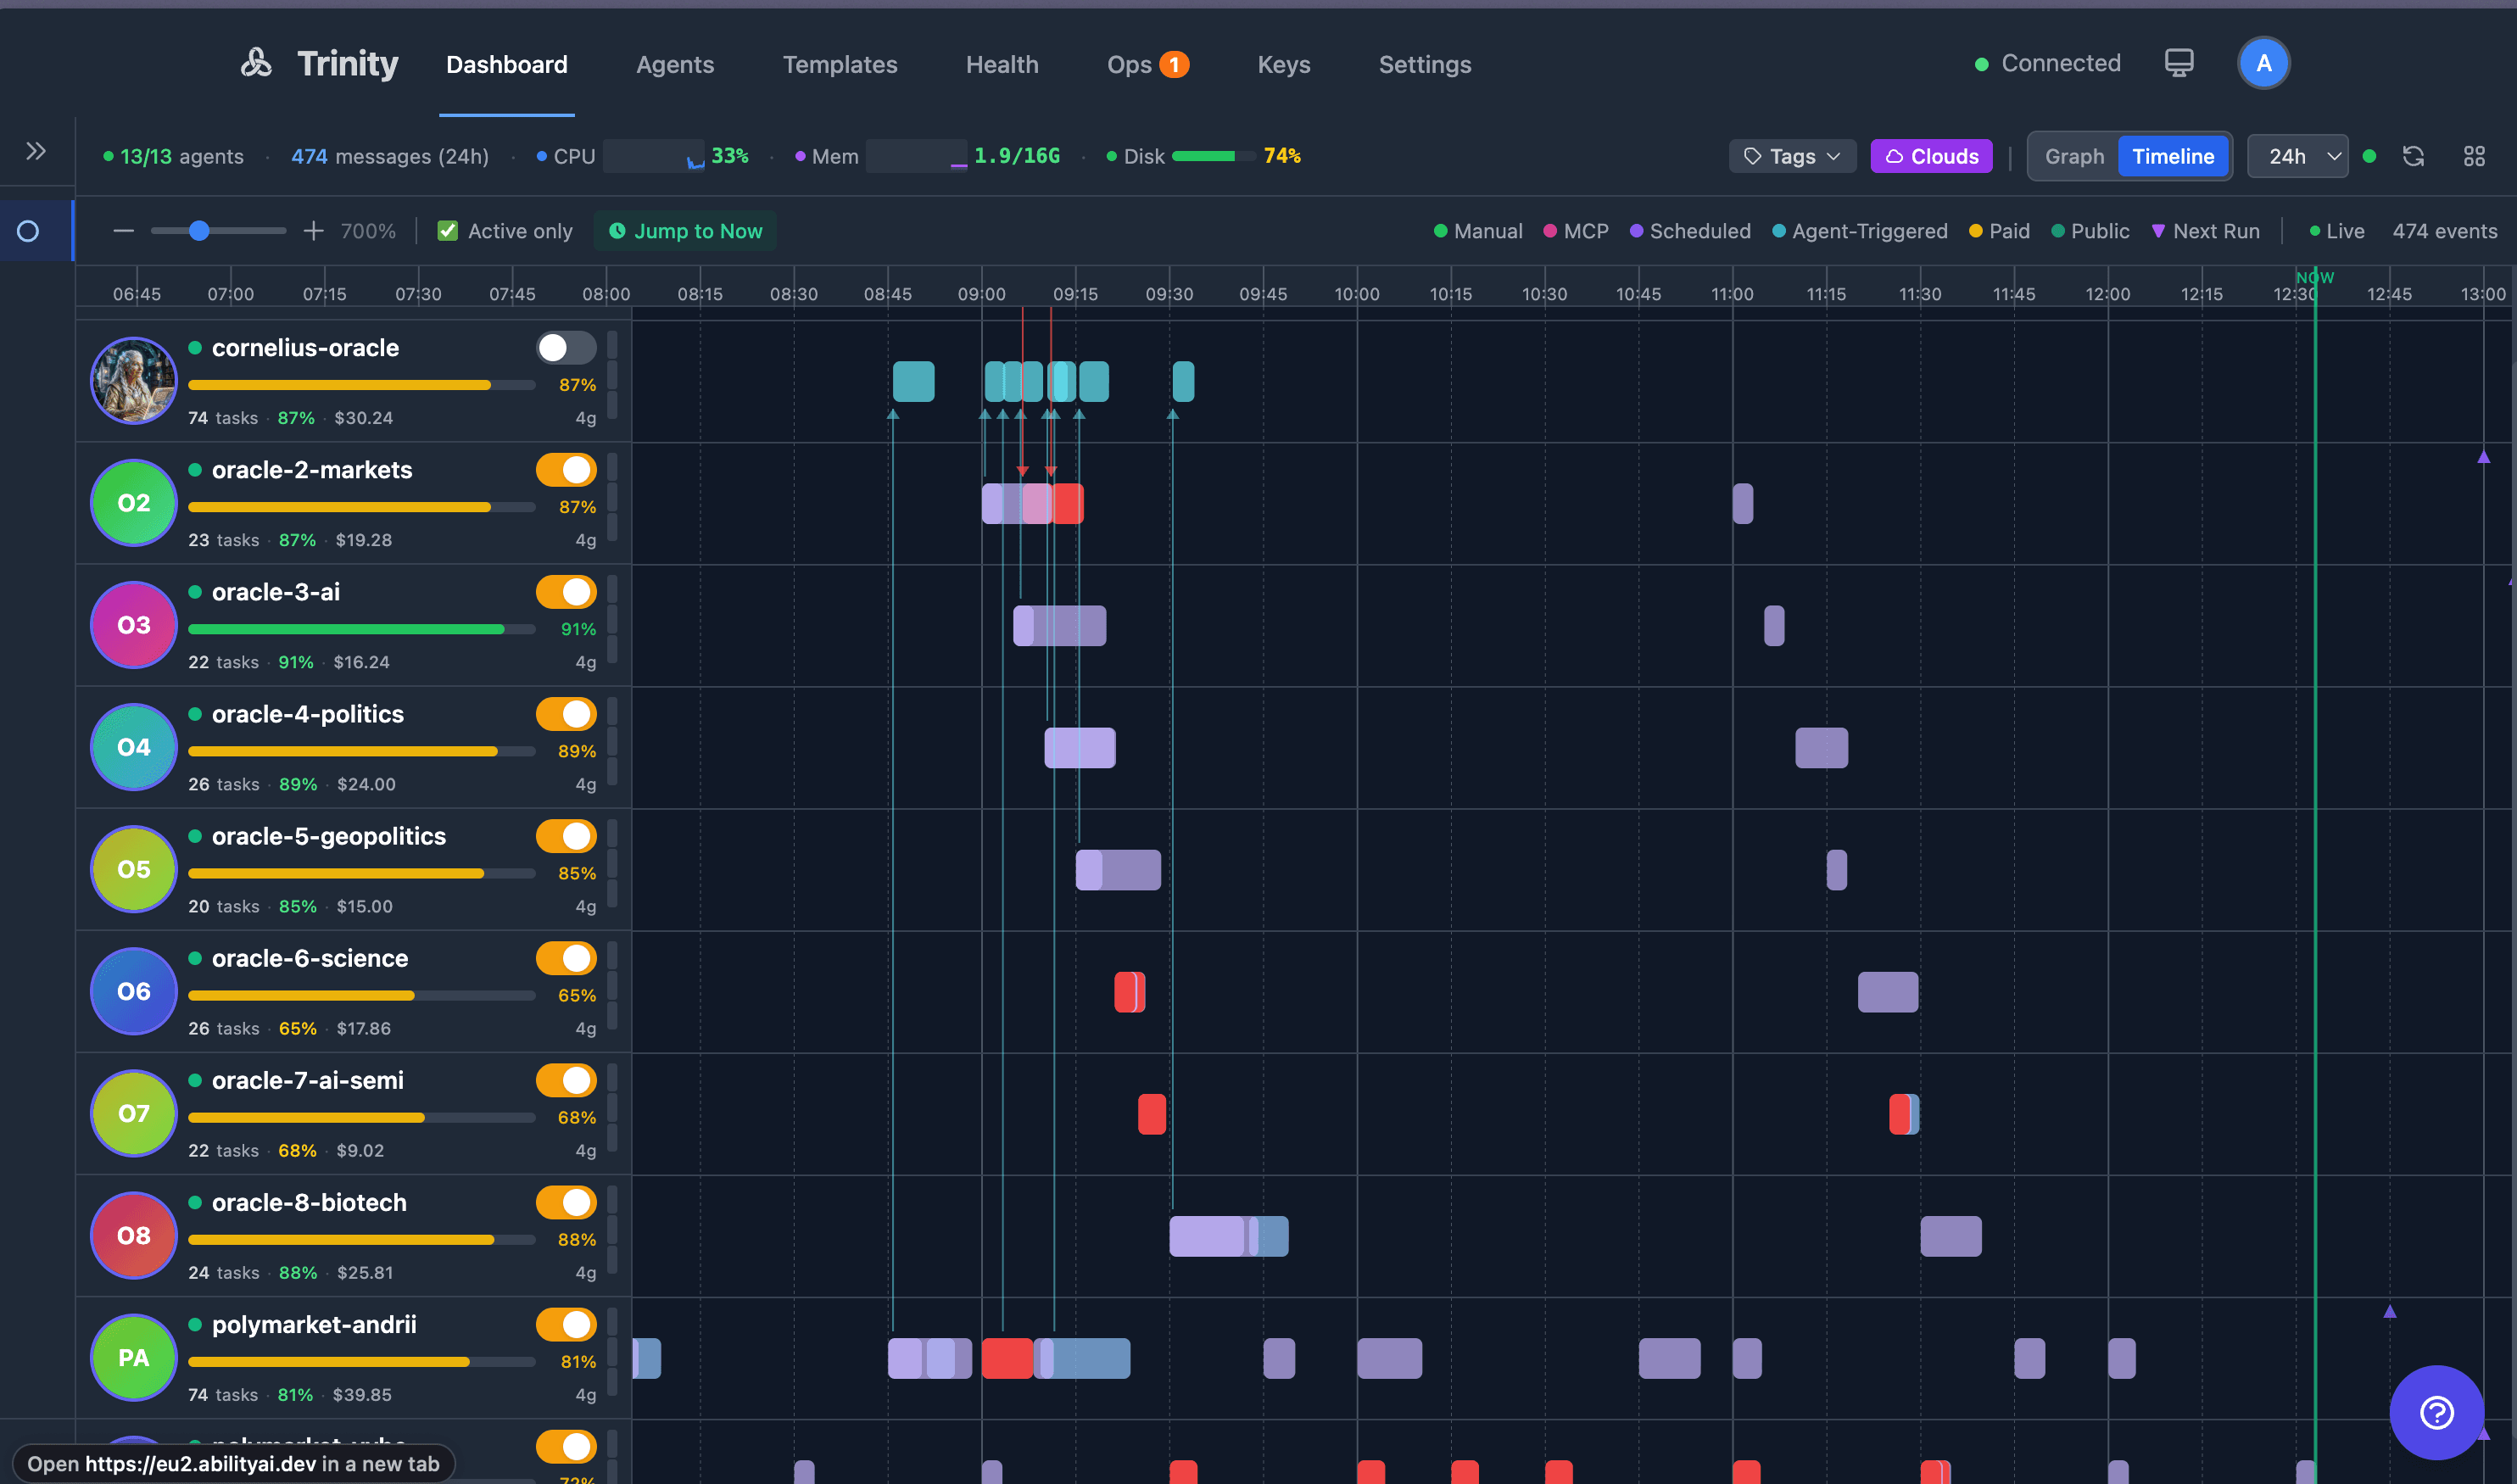Disable the oracle-2-markets toggle
Image resolution: width=2517 pixels, height=1484 pixels.
(566, 469)
